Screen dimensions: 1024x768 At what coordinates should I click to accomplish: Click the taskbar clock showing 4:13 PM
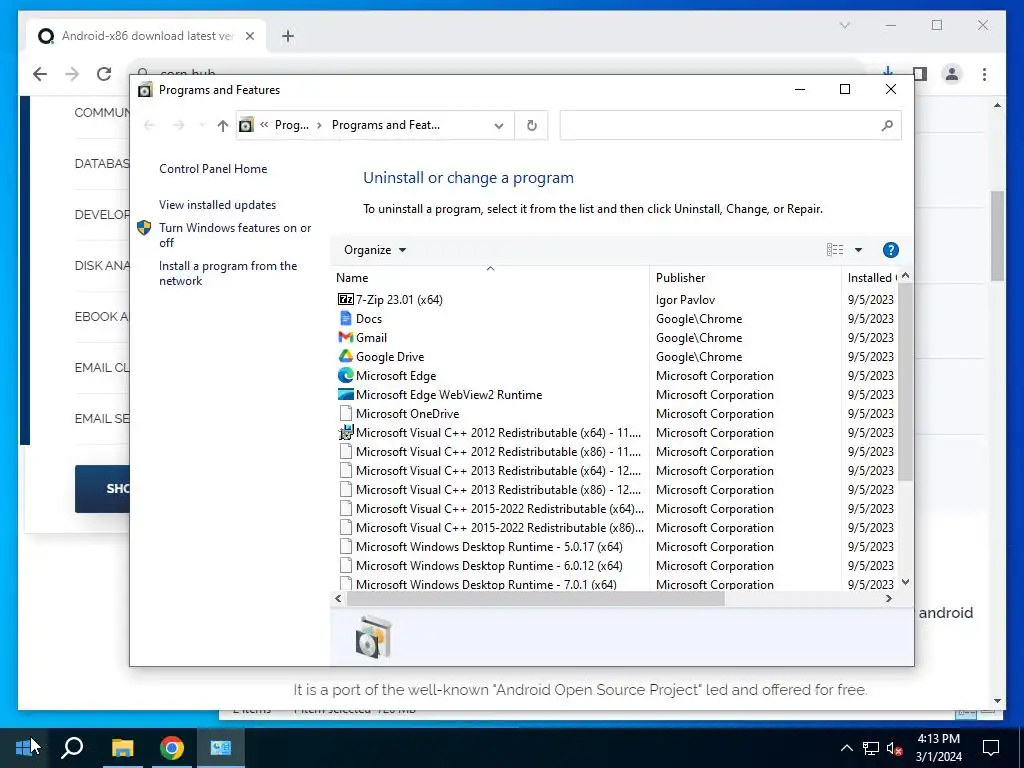point(938,748)
